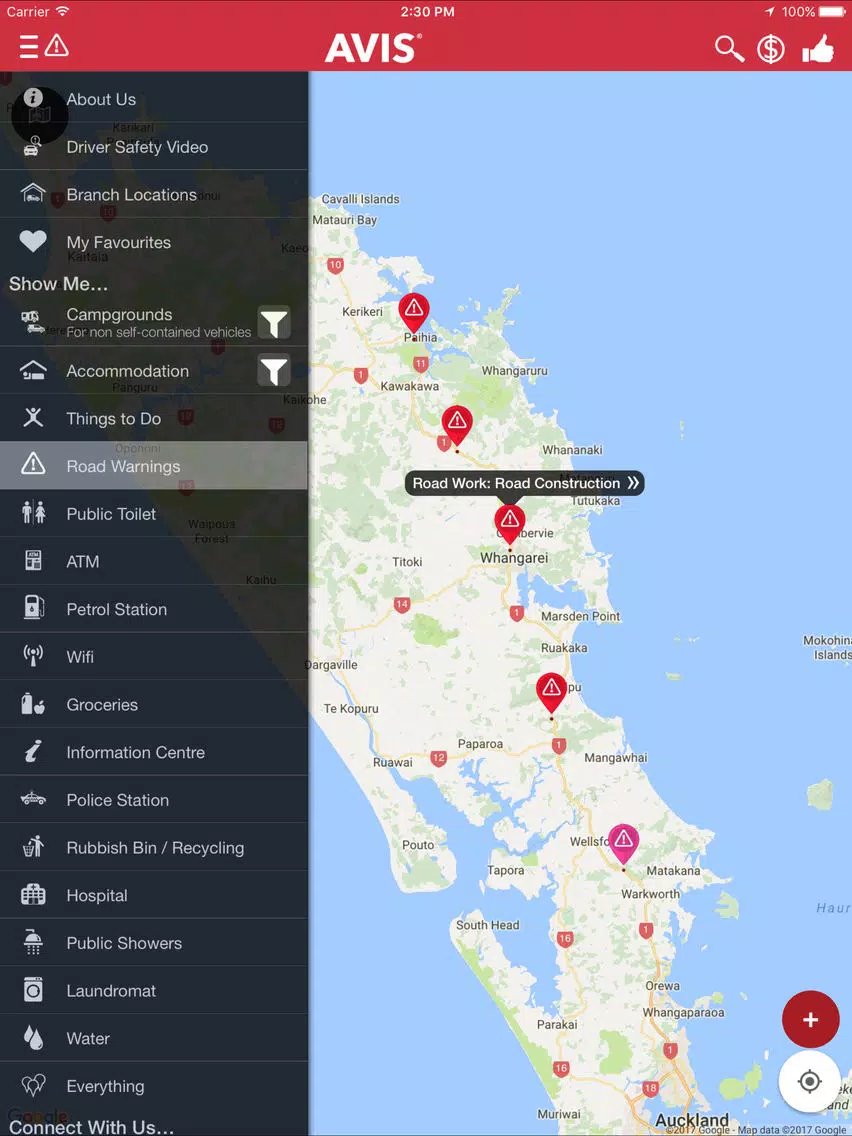The image size is (852, 1136).
Task: Tap Road Work: Road Construction callout
Action: (x=525, y=483)
